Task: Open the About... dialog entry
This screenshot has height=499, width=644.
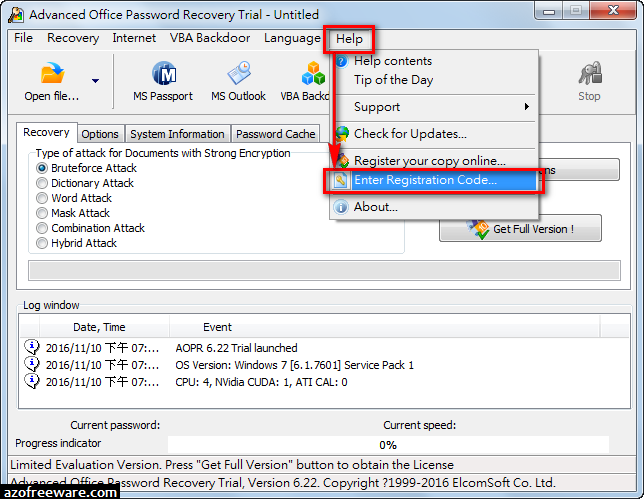Action: coord(433,207)
